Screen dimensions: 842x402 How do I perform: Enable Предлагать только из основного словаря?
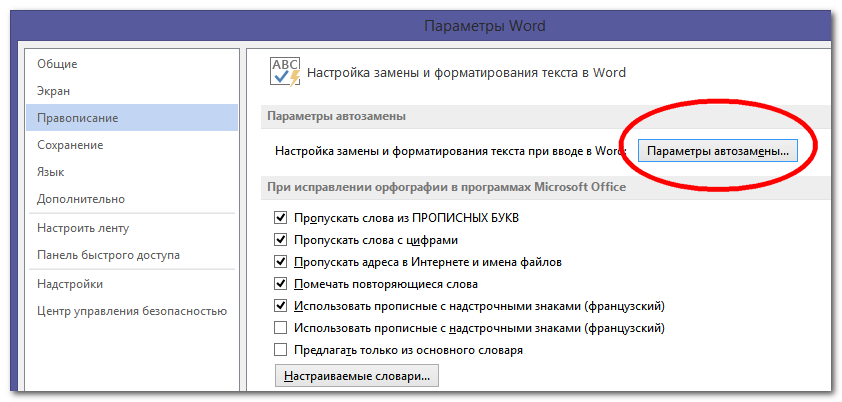pos(281,350)
